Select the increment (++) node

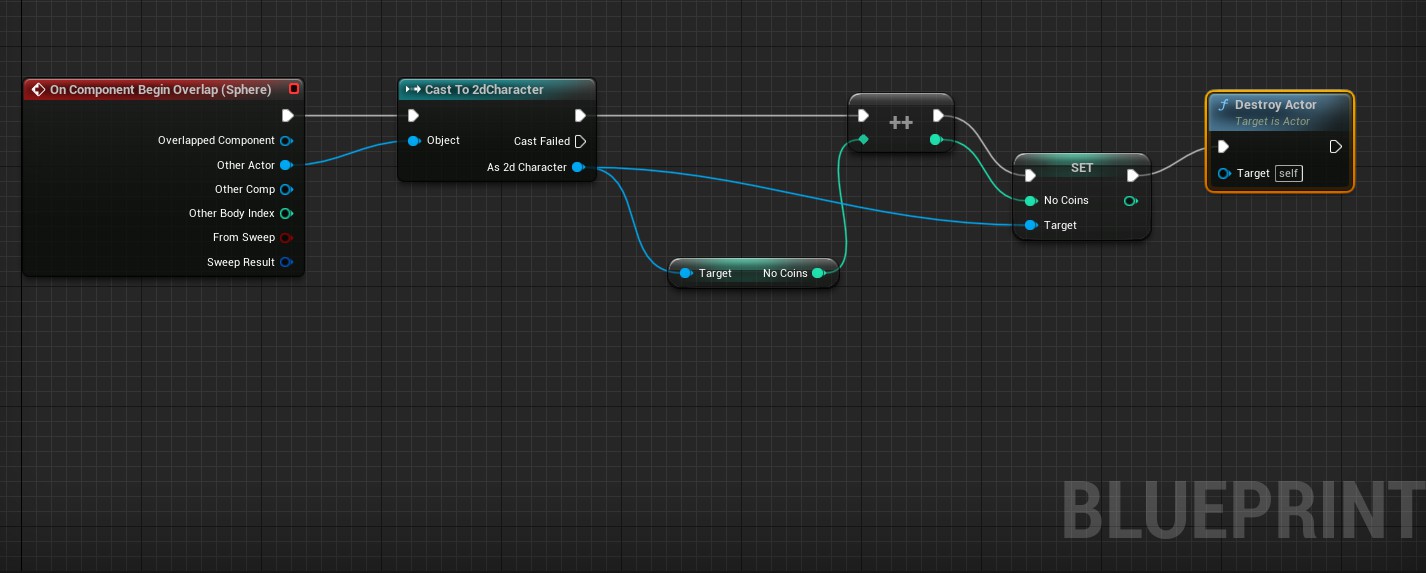[x=901, y=122]
